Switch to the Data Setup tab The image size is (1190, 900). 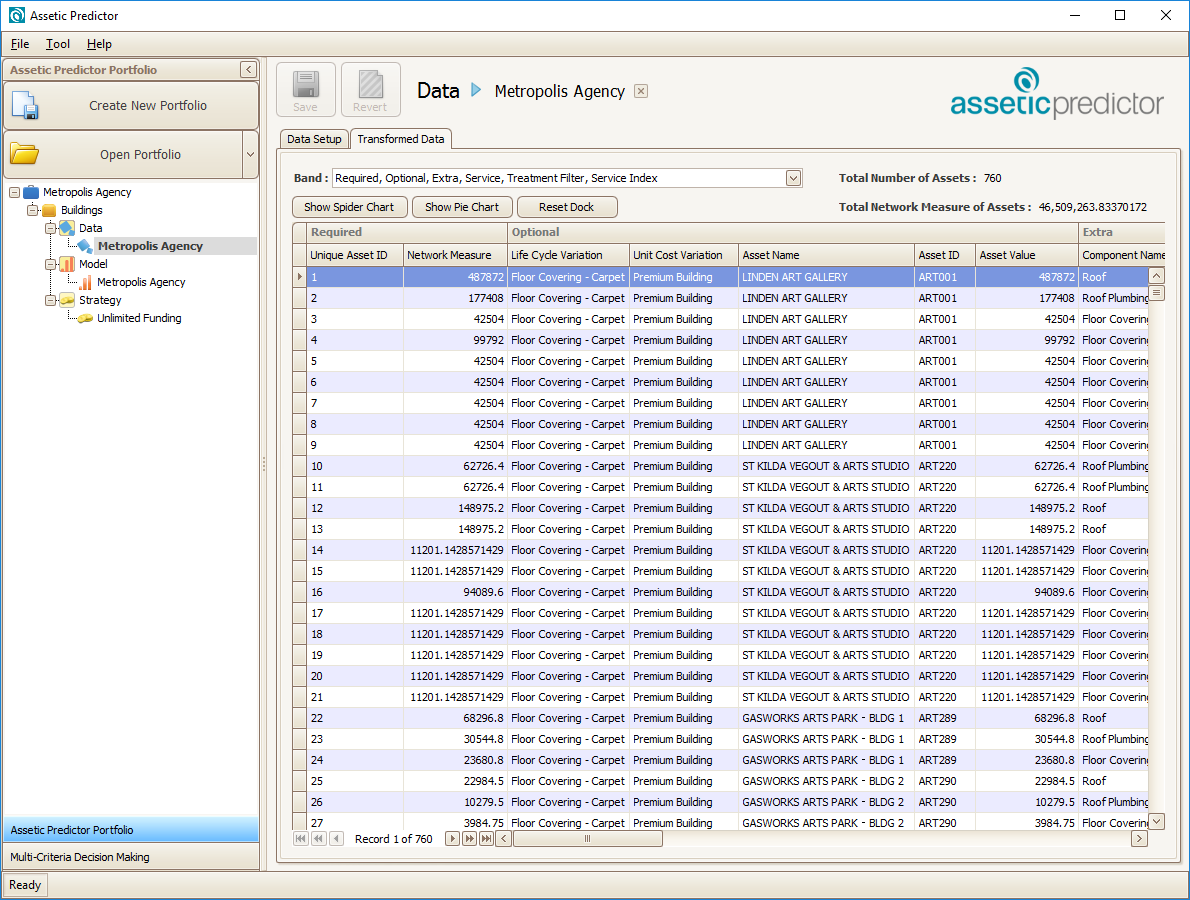313,139
